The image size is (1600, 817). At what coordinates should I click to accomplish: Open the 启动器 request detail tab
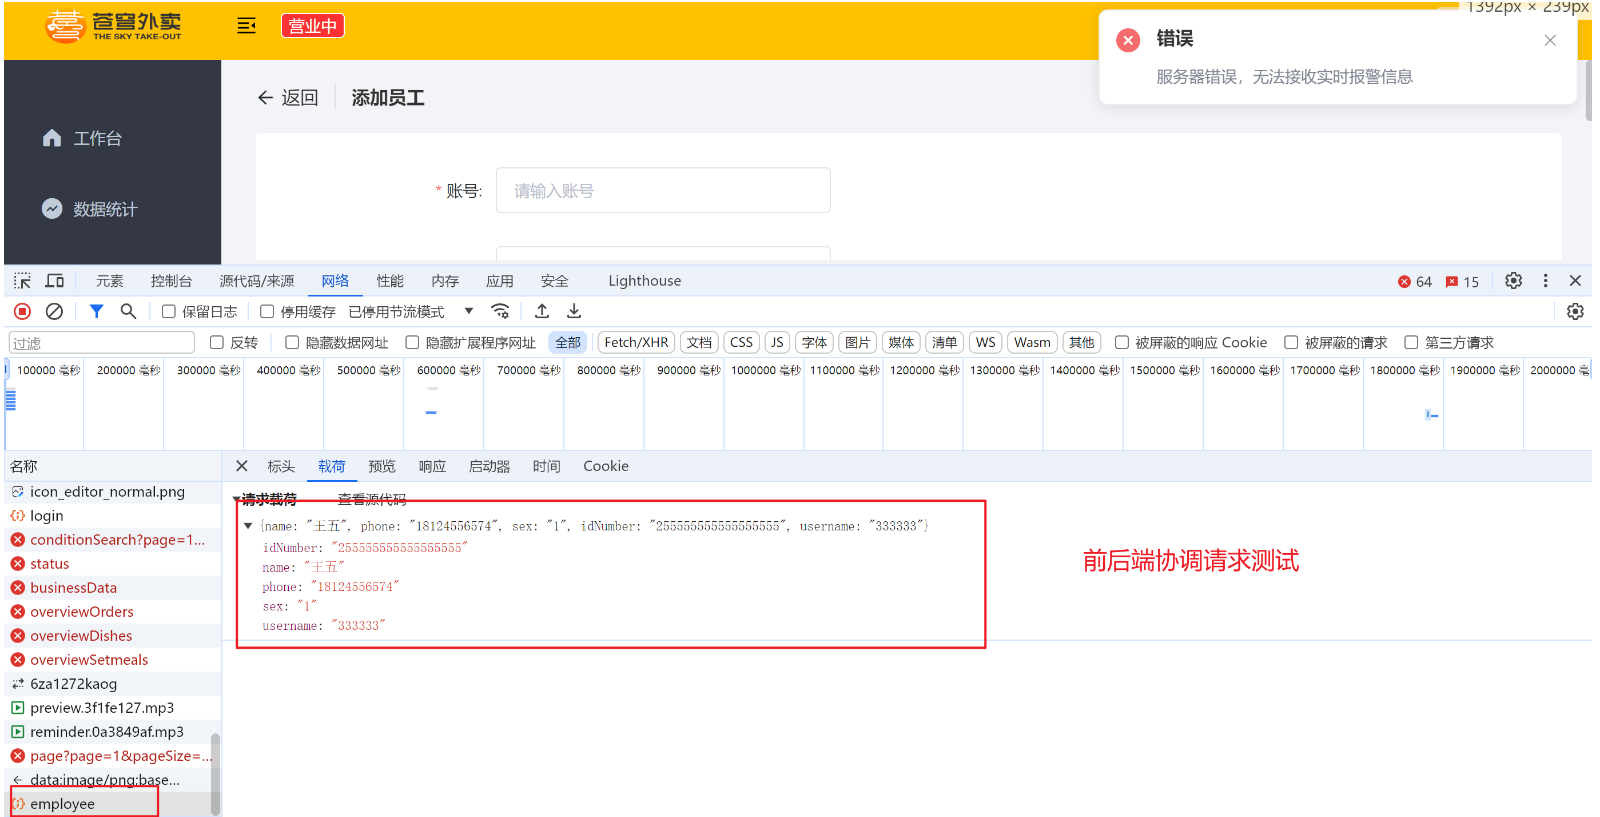[489, 466]
